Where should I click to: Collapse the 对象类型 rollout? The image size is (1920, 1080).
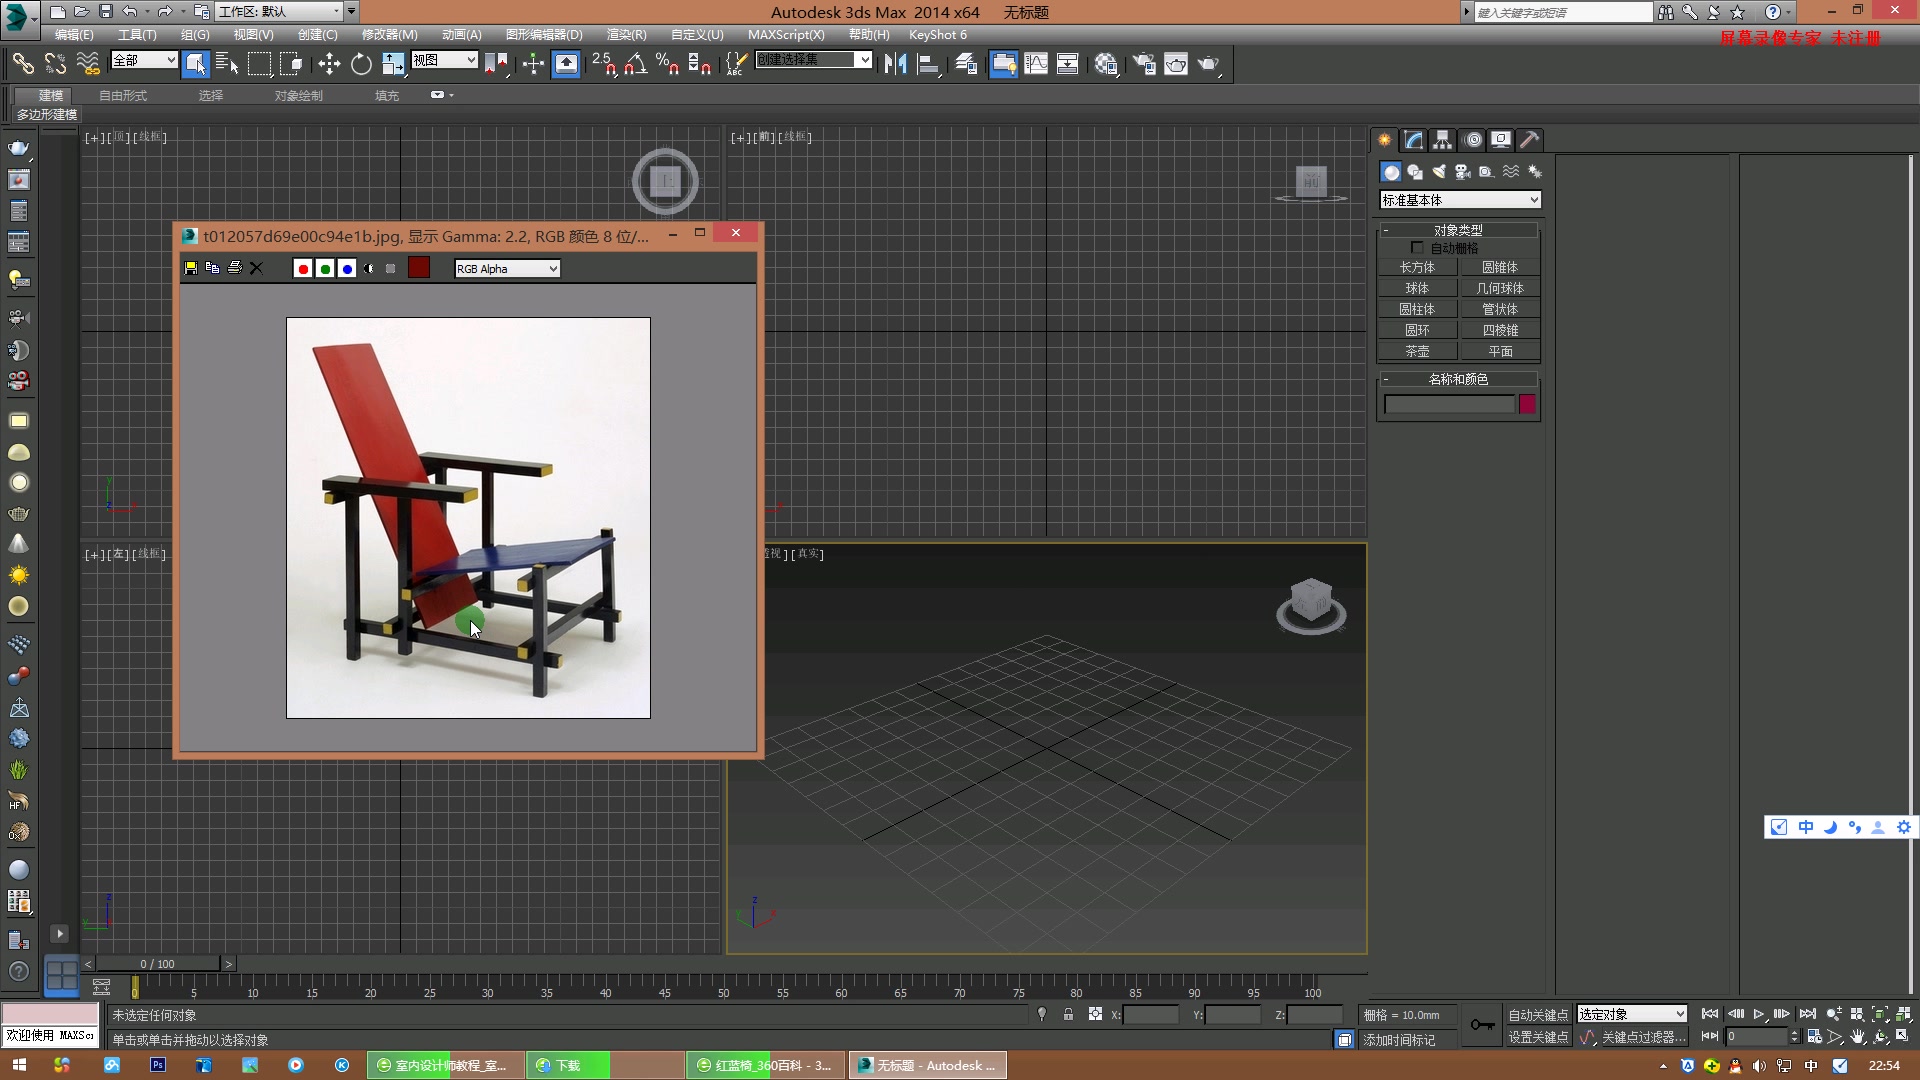click(1458, 230)
